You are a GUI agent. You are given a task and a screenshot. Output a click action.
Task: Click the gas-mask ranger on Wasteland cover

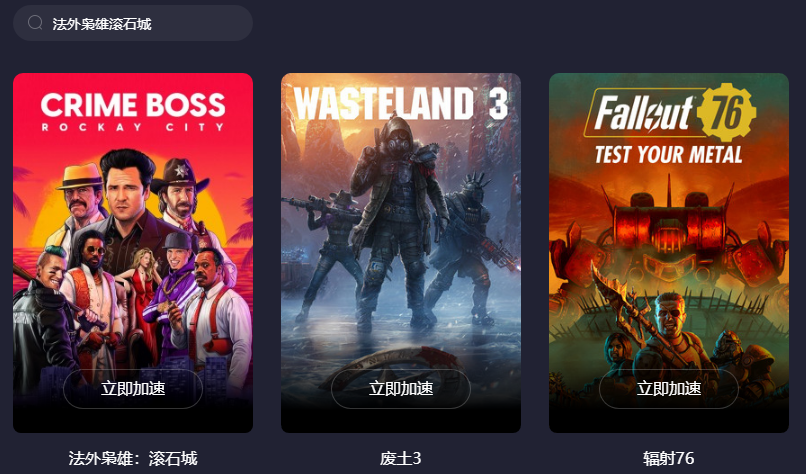396,221
